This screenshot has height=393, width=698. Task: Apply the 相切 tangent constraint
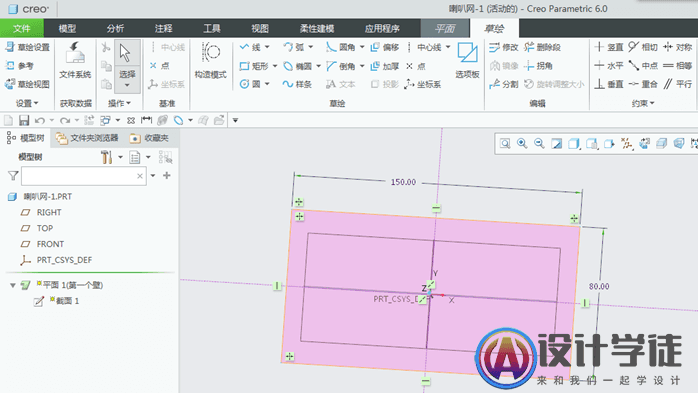[x=643, y=47]
